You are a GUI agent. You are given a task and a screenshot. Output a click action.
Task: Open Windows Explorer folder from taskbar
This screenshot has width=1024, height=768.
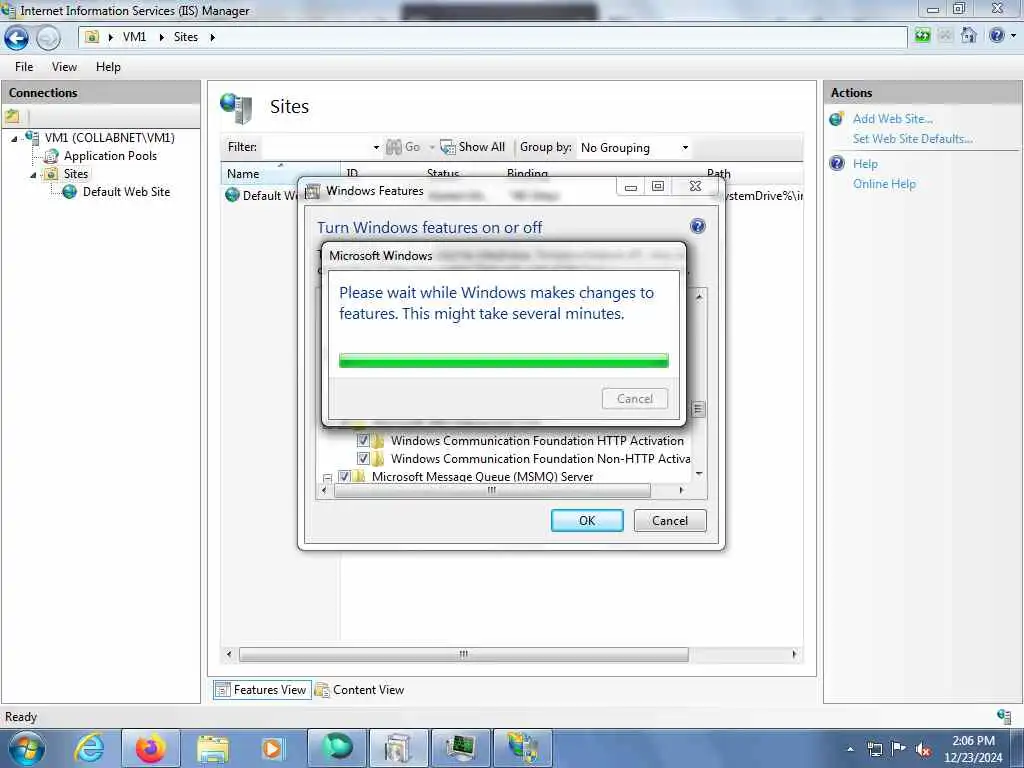[x=213, y=749]
